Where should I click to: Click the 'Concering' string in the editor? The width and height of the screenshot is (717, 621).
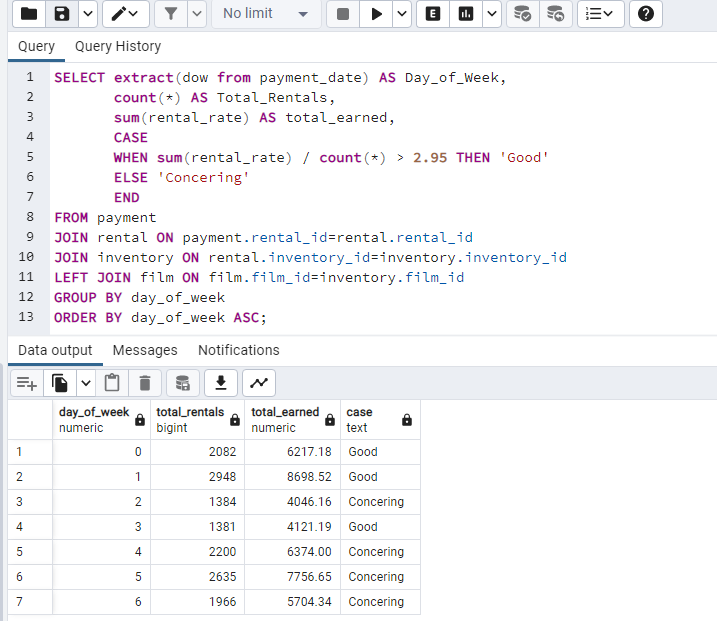tap(203, 178)
